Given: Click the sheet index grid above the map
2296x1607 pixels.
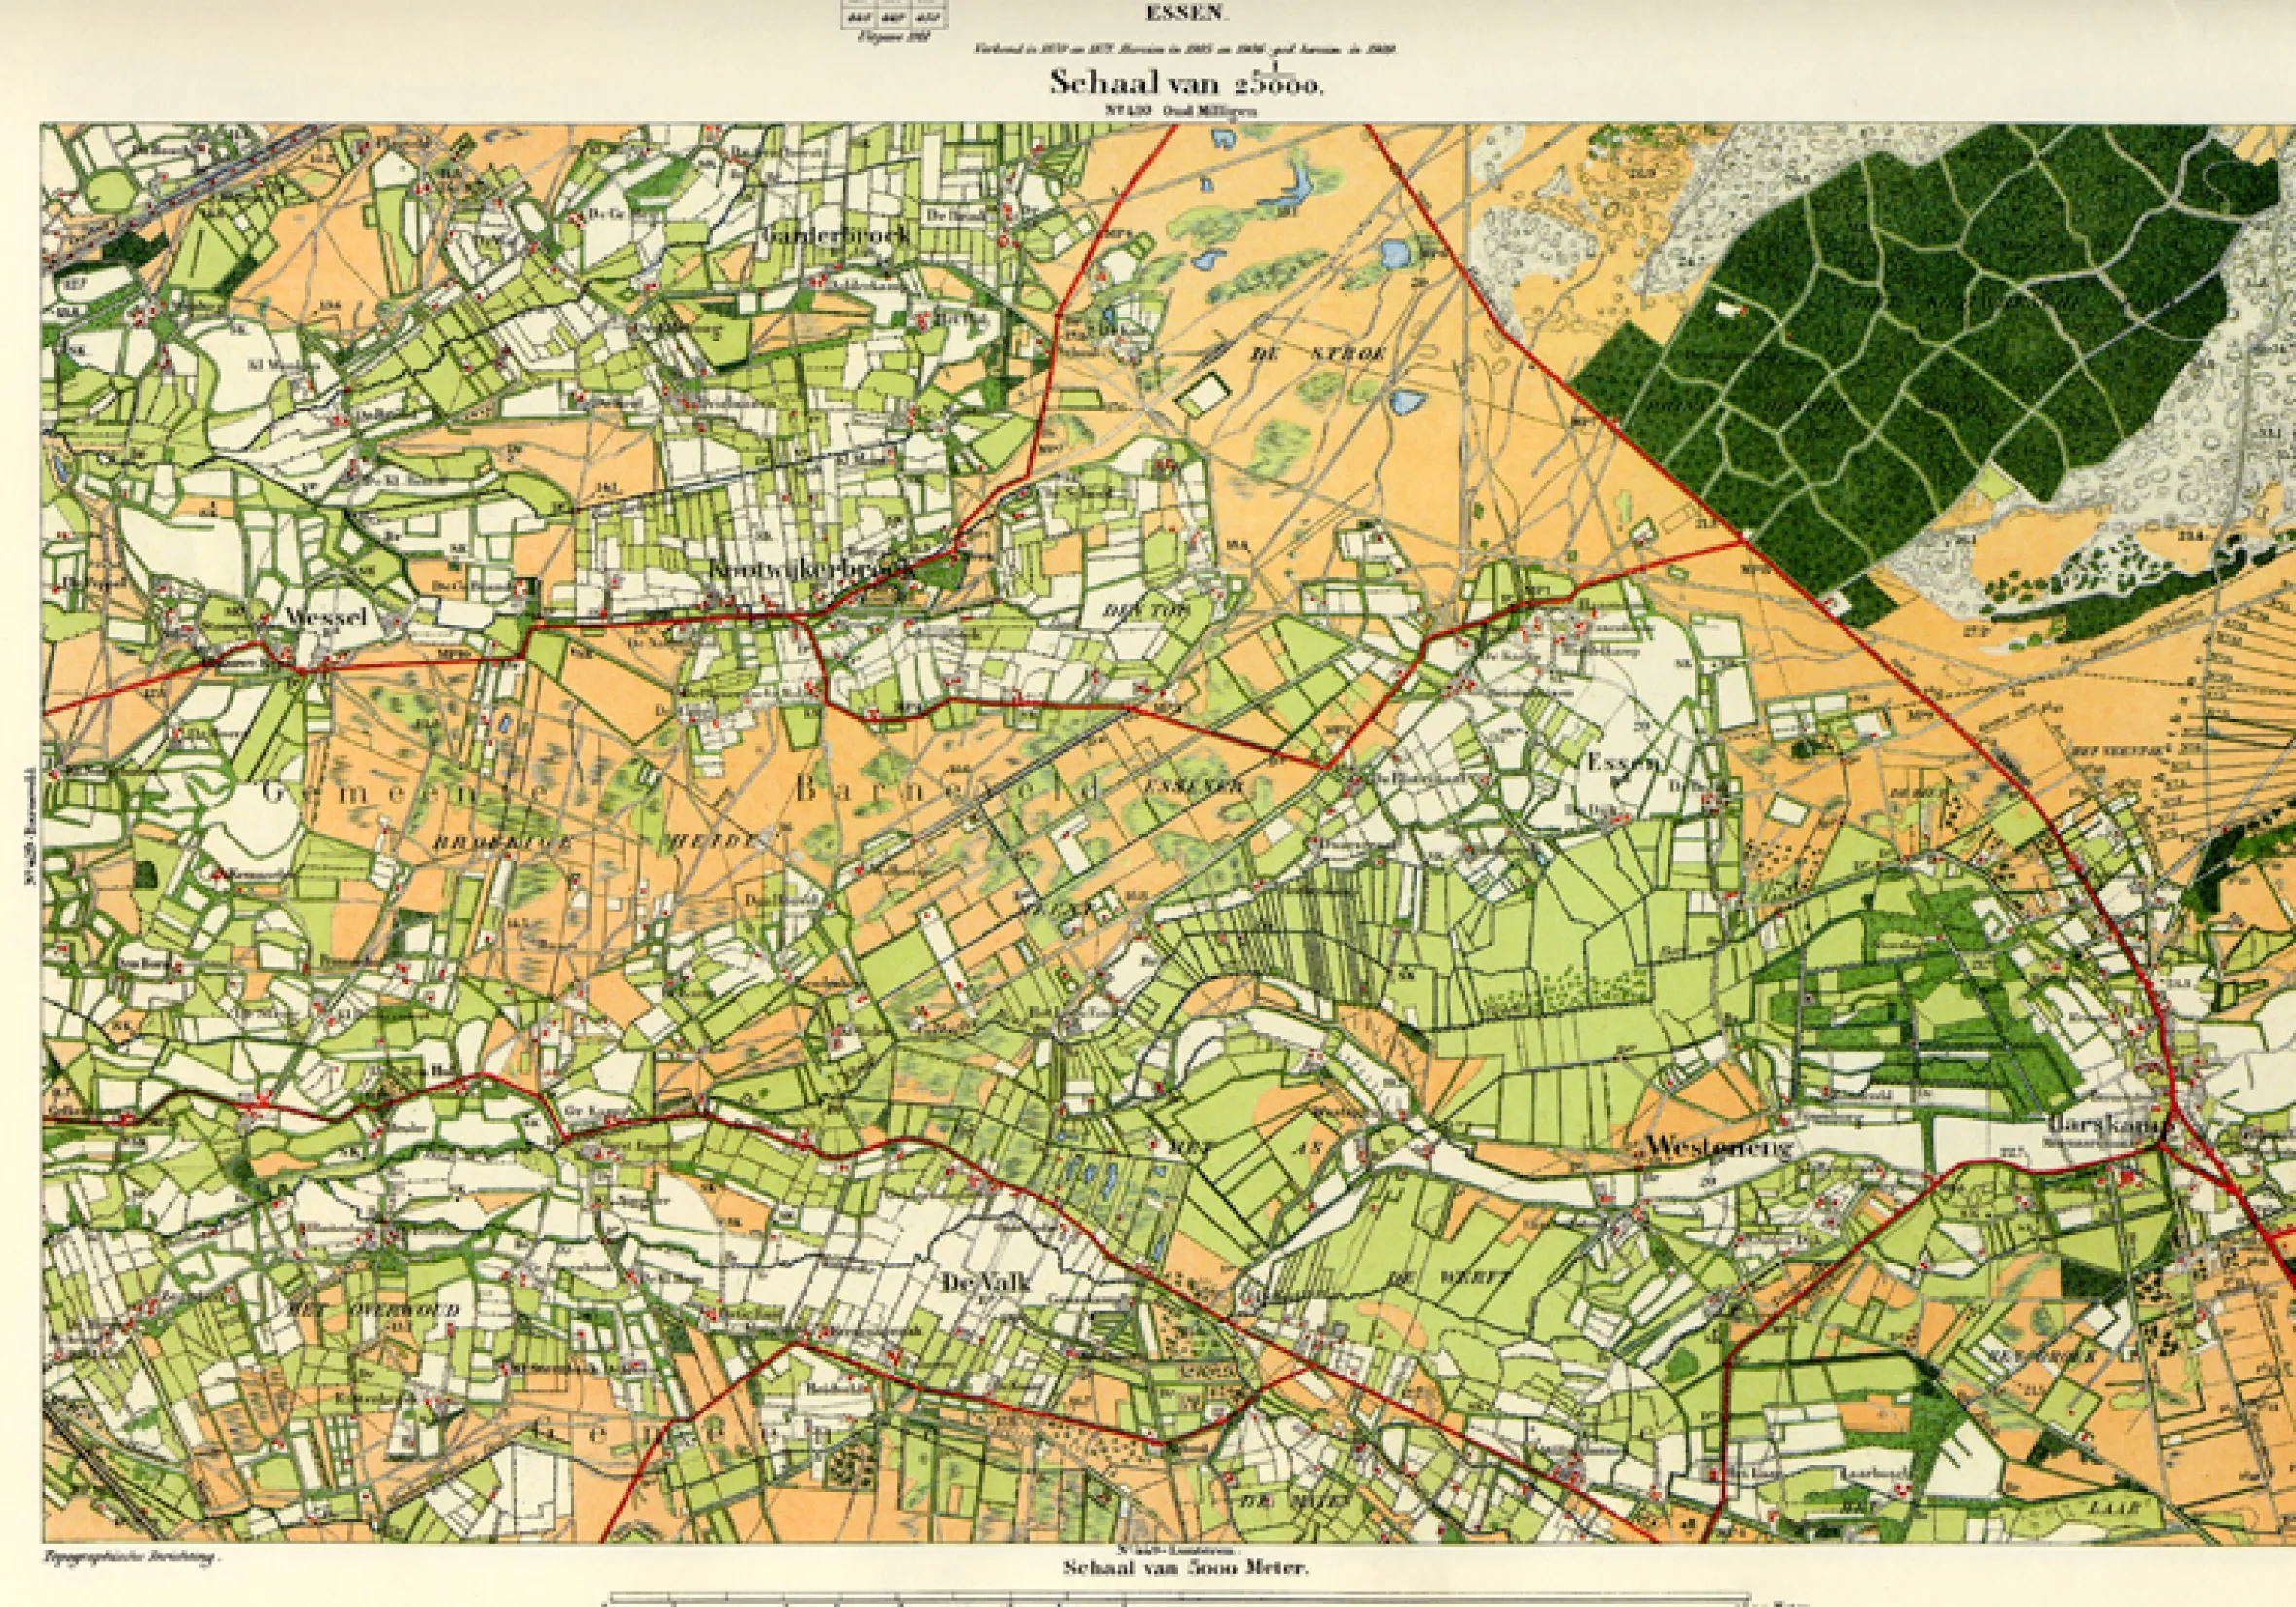Looking at the screenshot, I should (896, 15).
